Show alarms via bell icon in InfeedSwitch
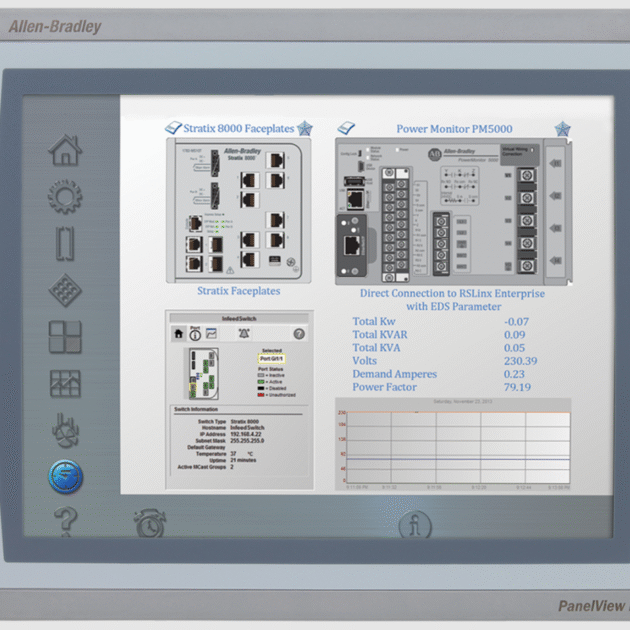Viewport: 630px width, 630px height. (x=245, y=334)
